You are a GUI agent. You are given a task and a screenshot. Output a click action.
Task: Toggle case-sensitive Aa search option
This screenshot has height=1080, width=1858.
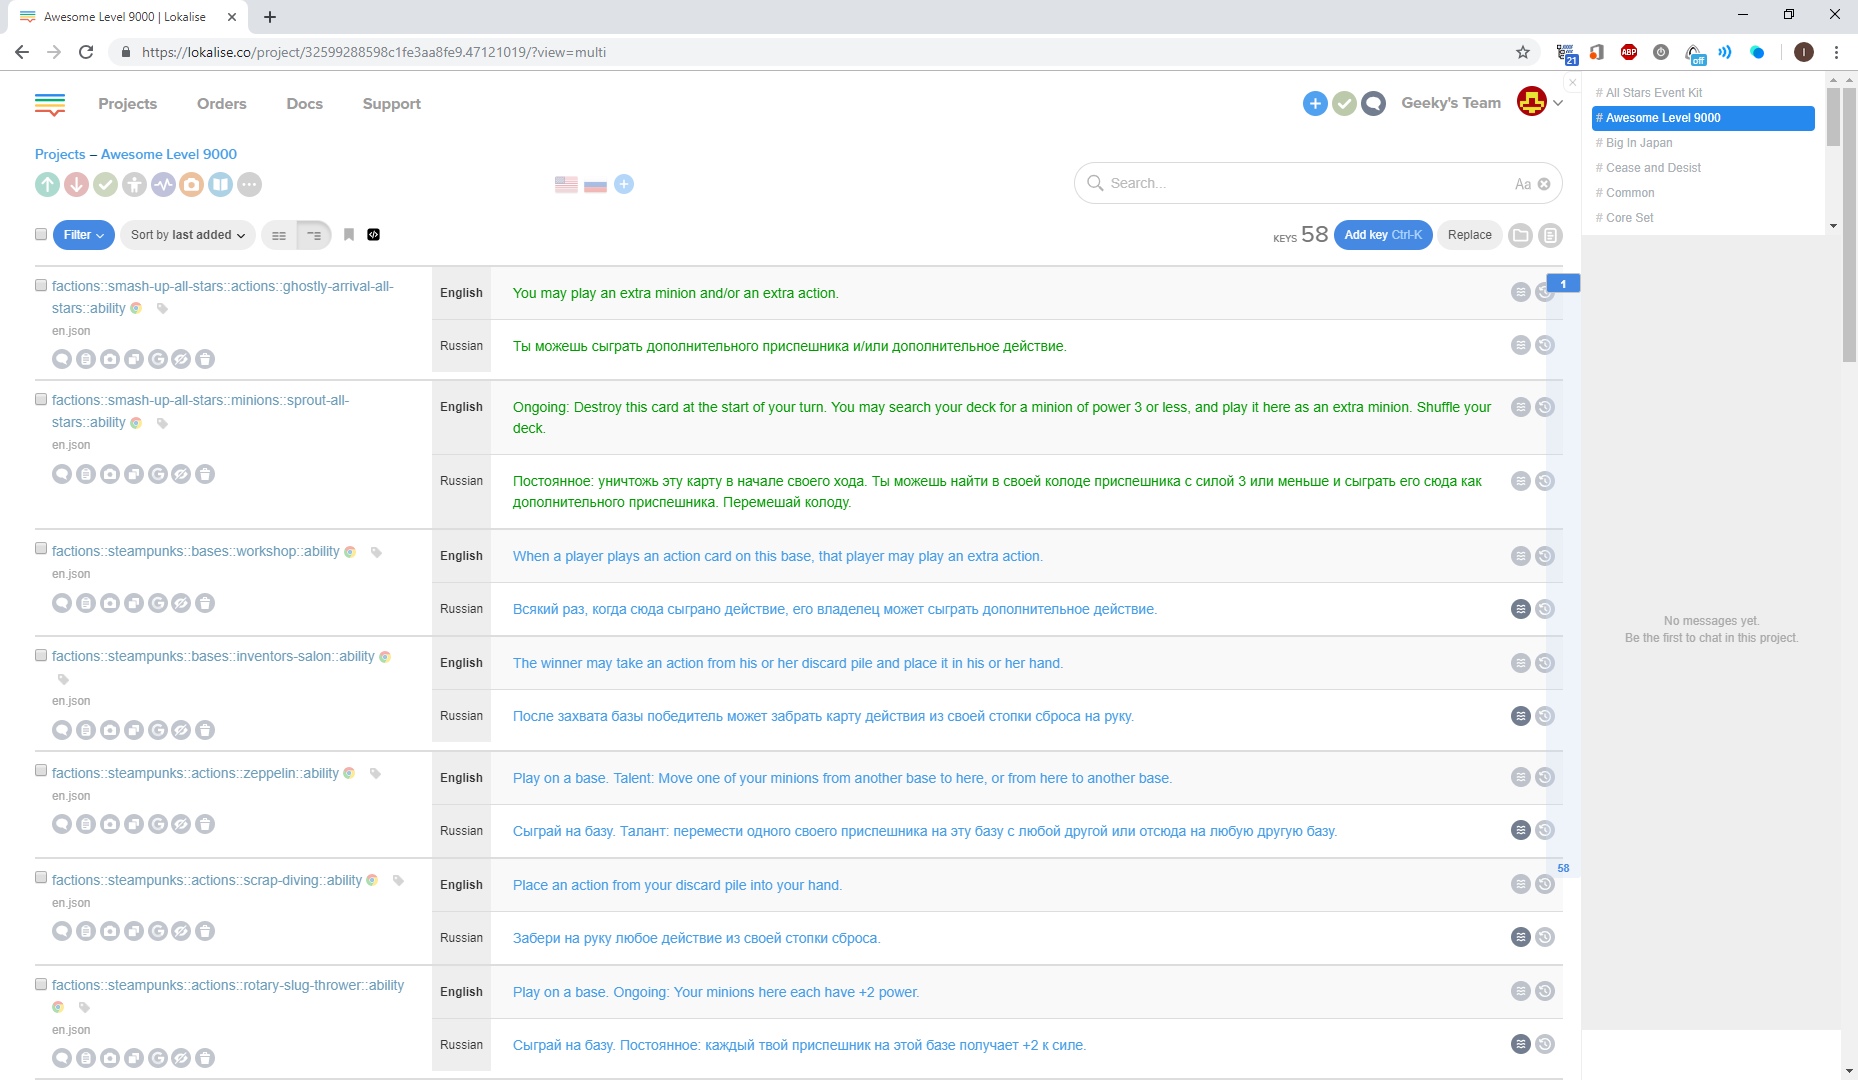pyautogui.click(x=1523, y=184)
